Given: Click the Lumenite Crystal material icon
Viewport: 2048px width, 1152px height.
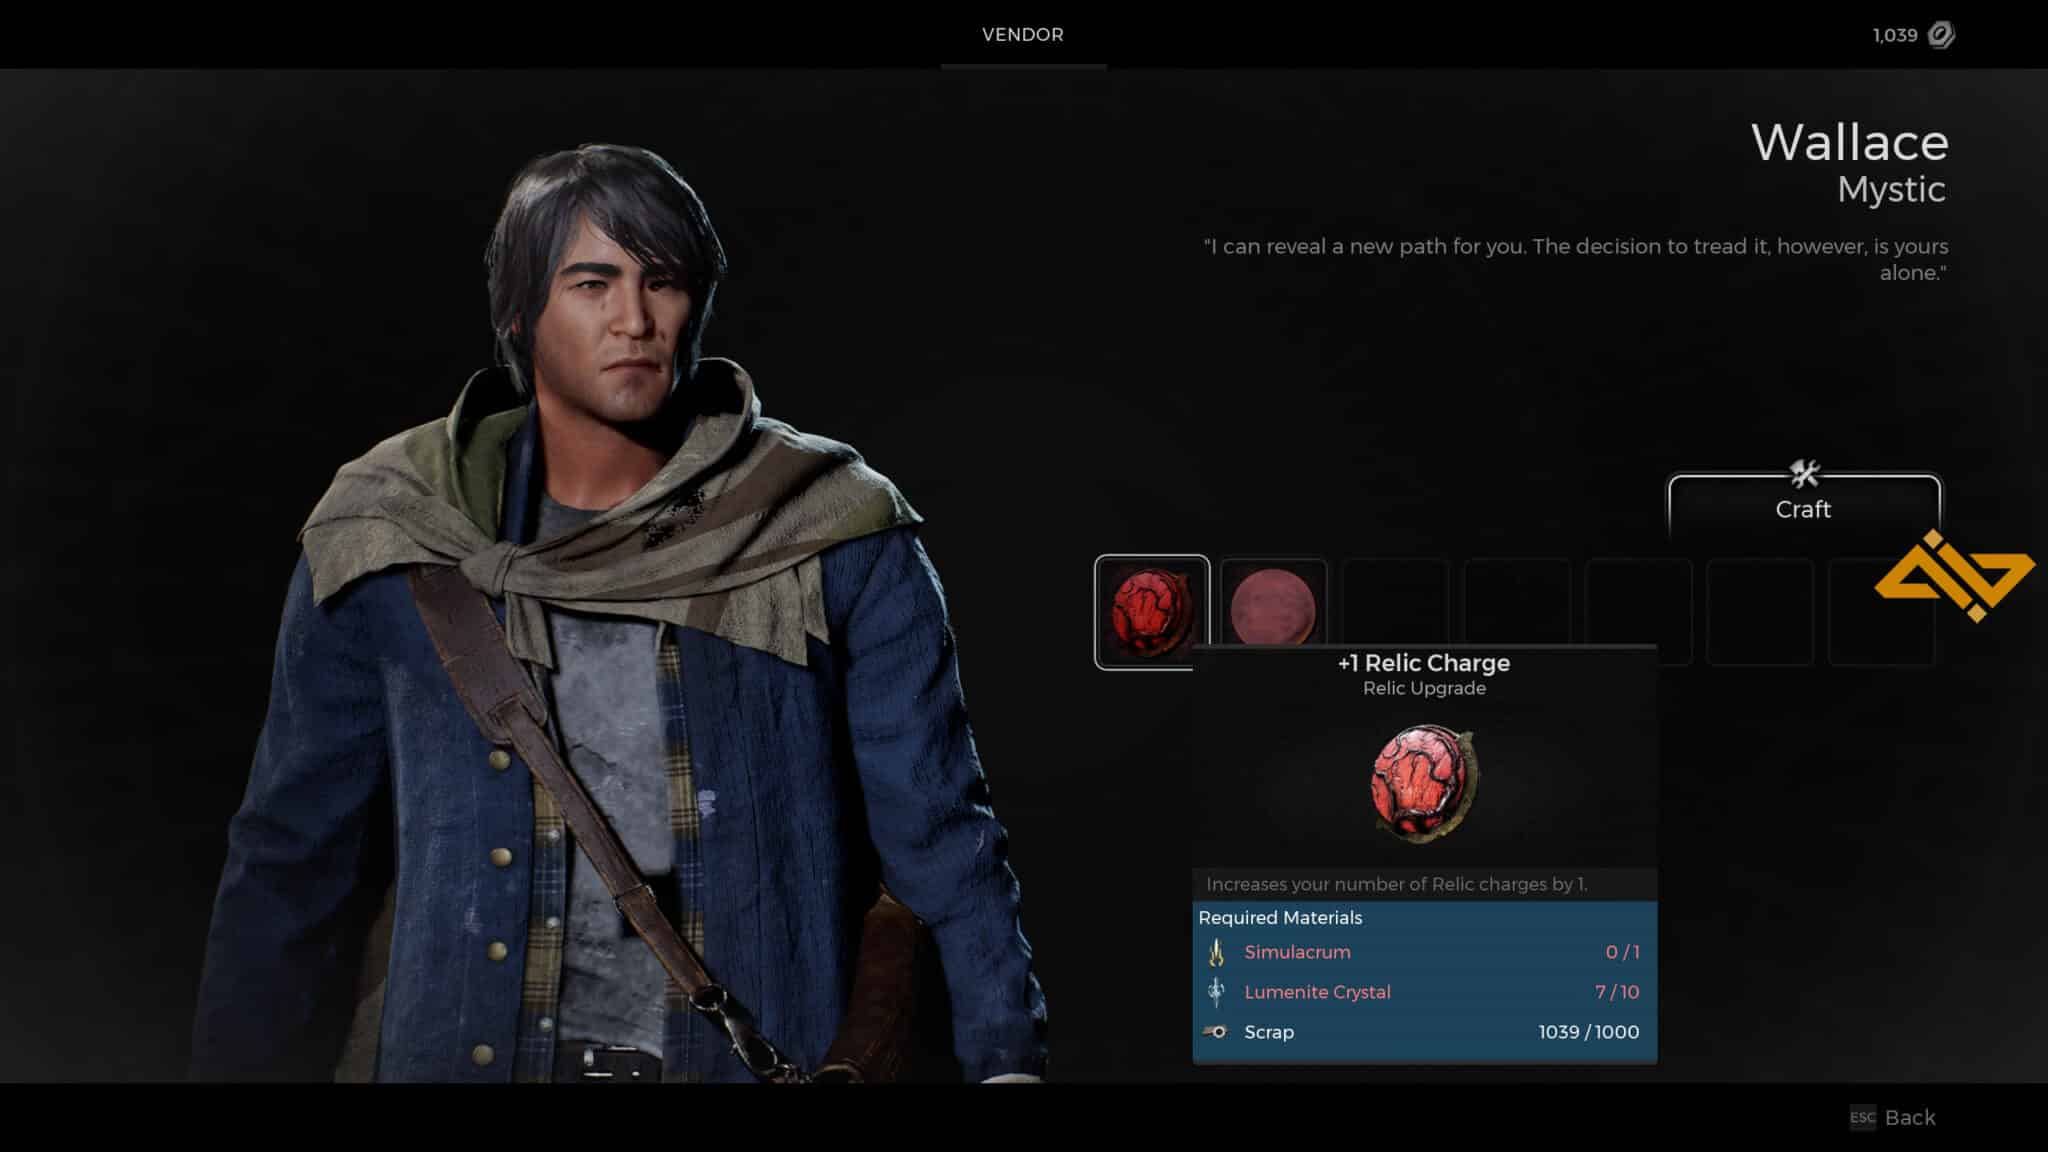Looking at the screenshot, I should point(1217,992).
